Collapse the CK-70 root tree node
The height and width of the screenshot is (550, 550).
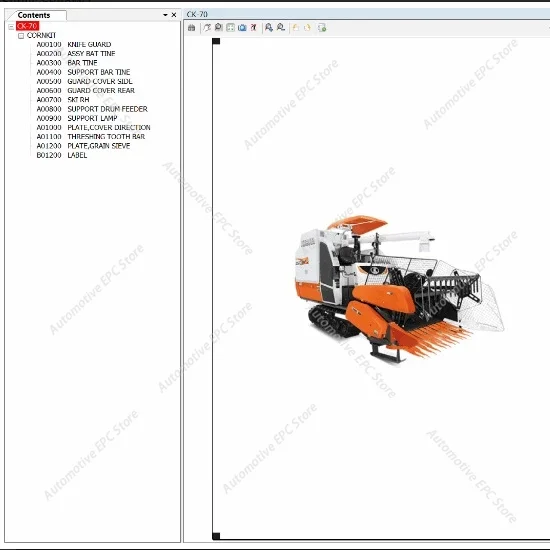[x=11, y=26]
